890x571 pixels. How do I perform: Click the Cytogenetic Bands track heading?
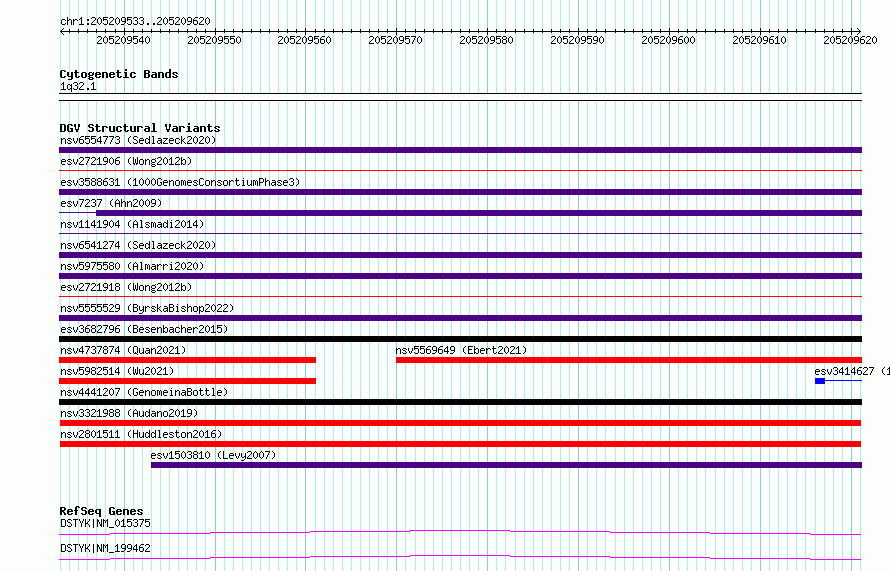point(119,74)
